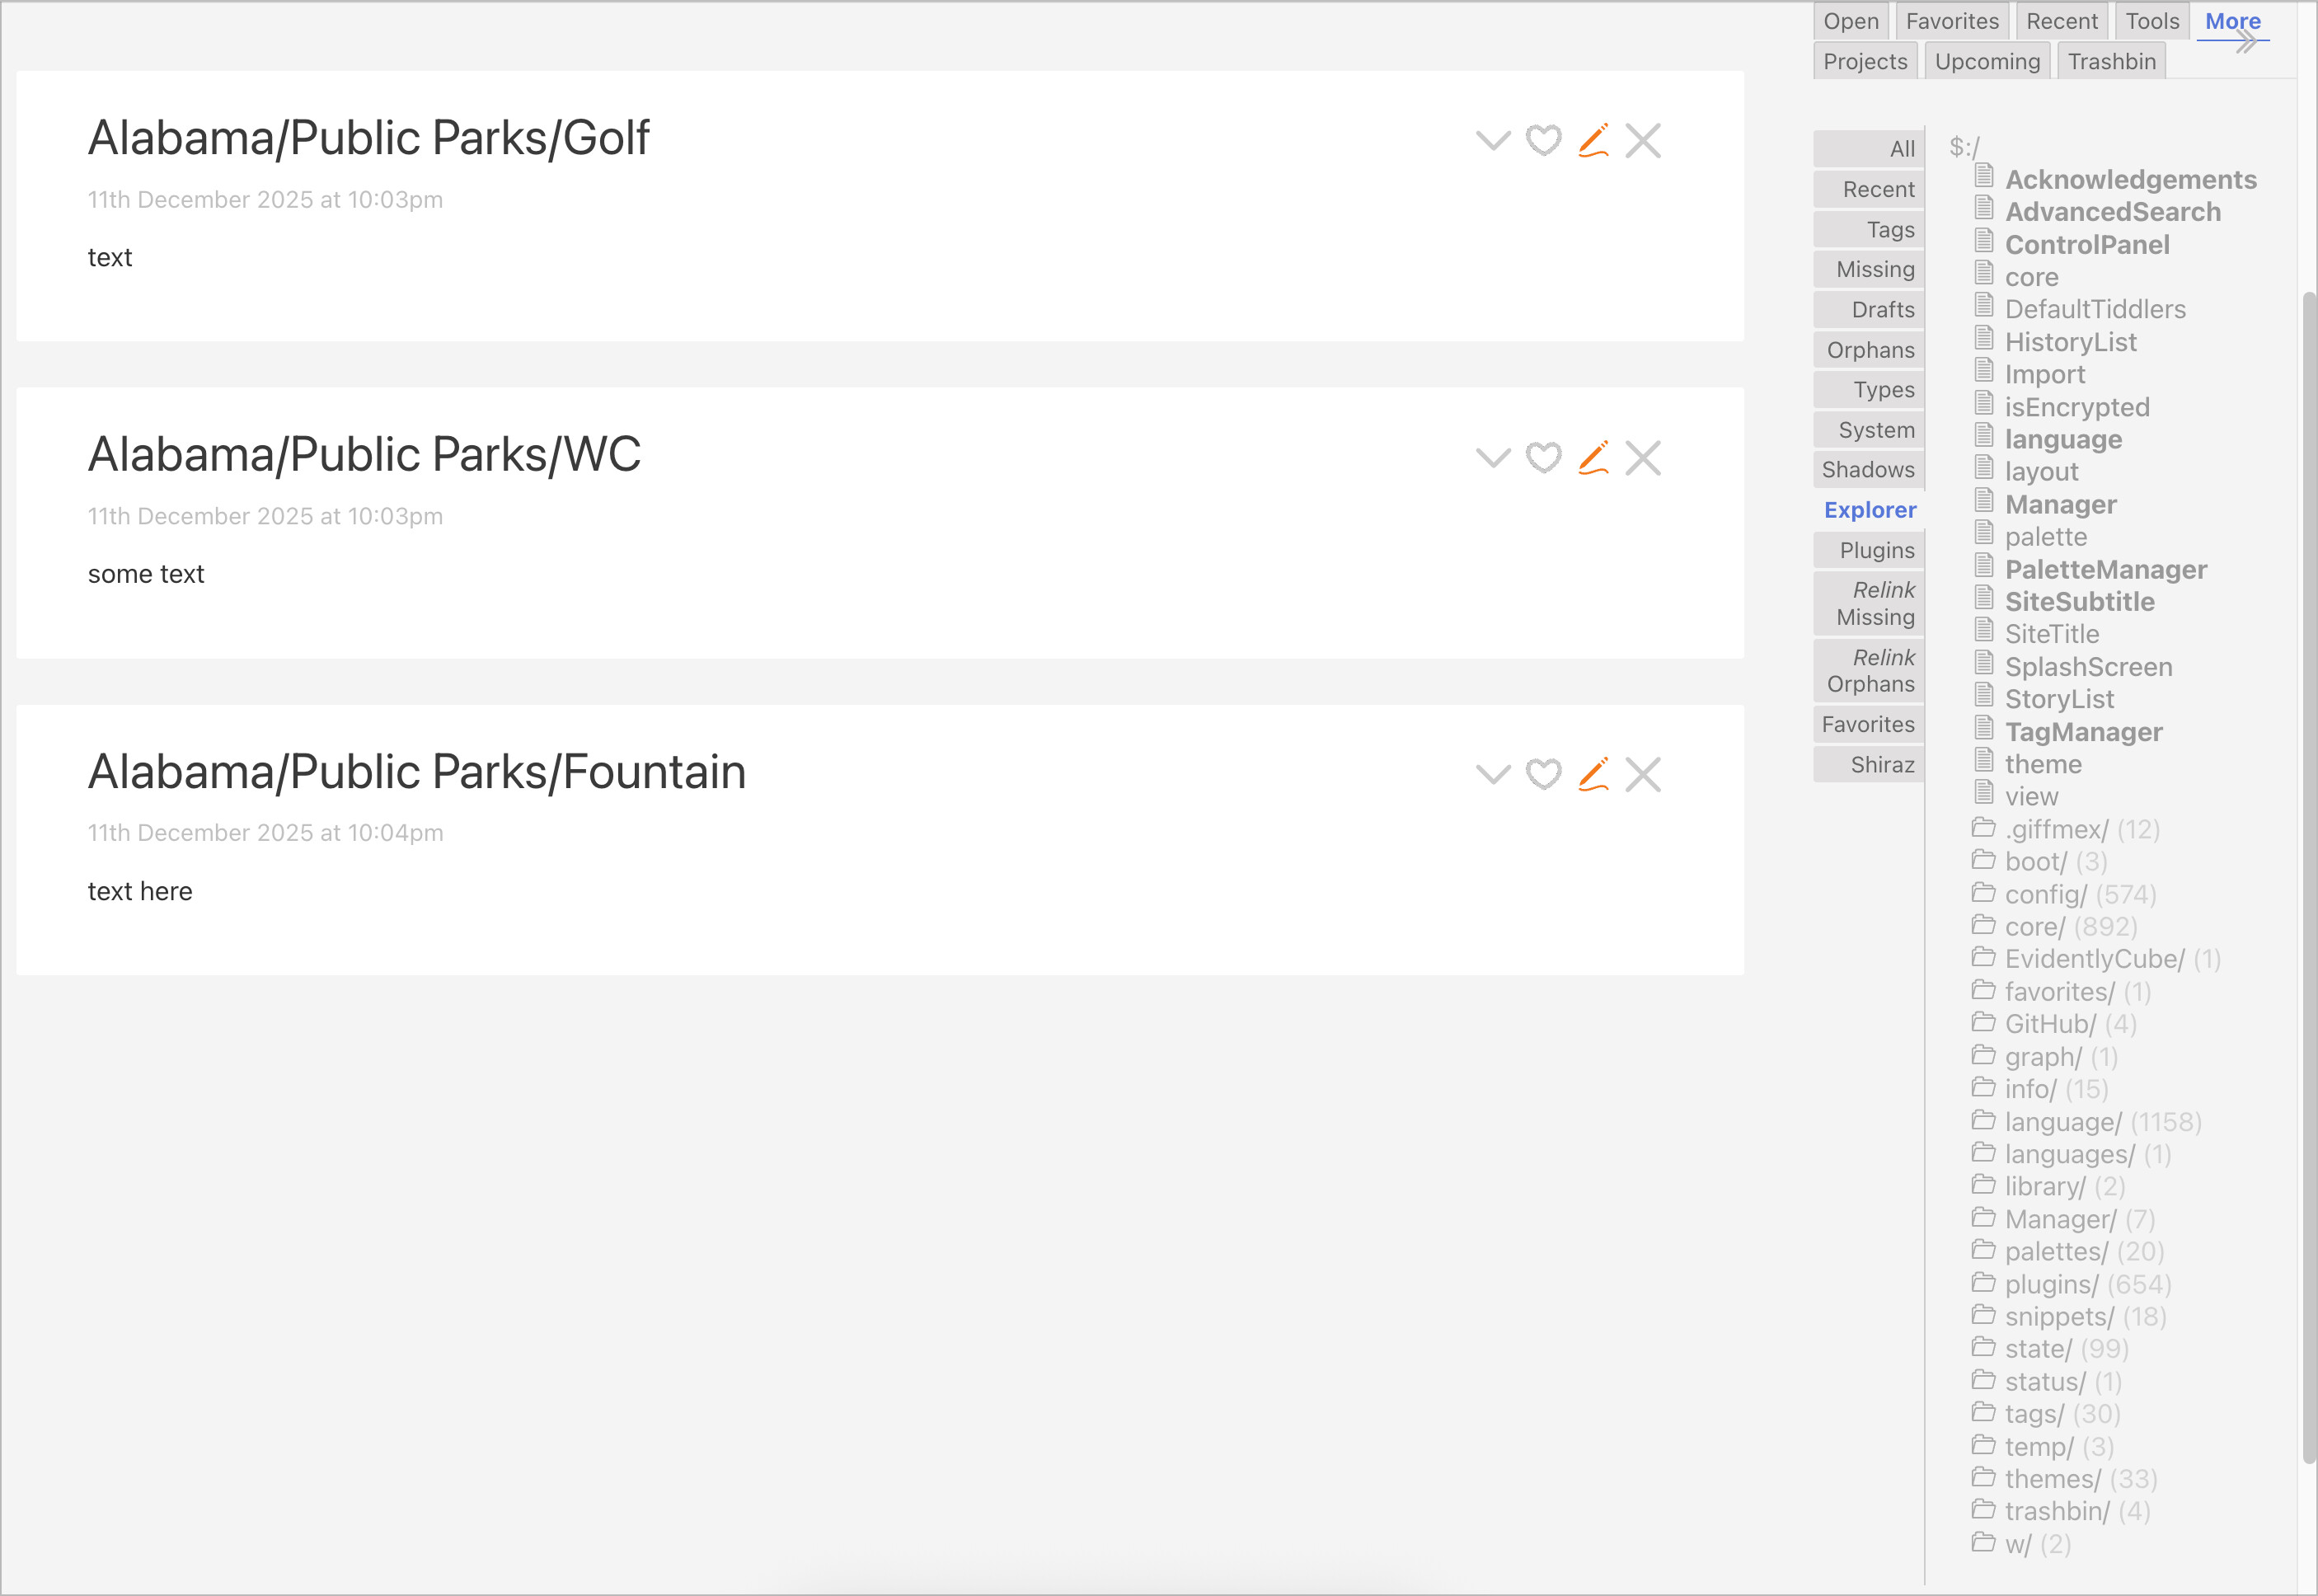Edit the Alabama/Public Parks/Golf tiddler

[x=1593, y=141]
